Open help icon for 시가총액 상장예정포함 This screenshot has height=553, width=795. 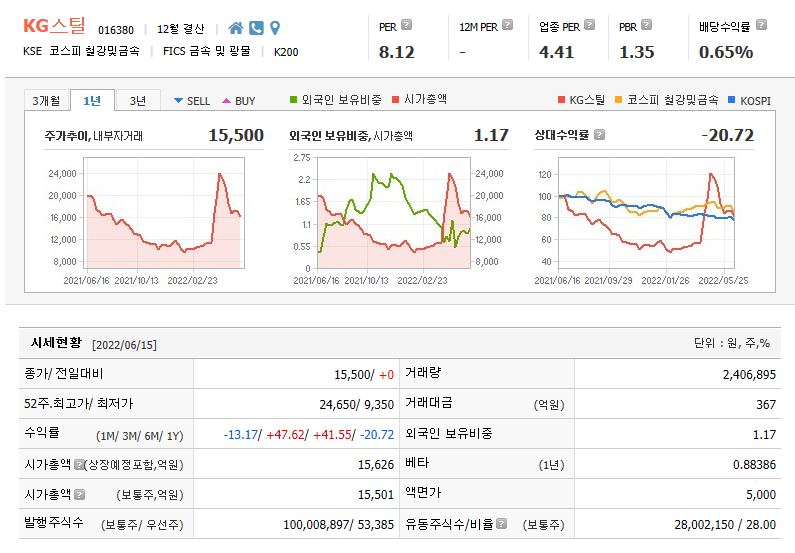point(79,464)
